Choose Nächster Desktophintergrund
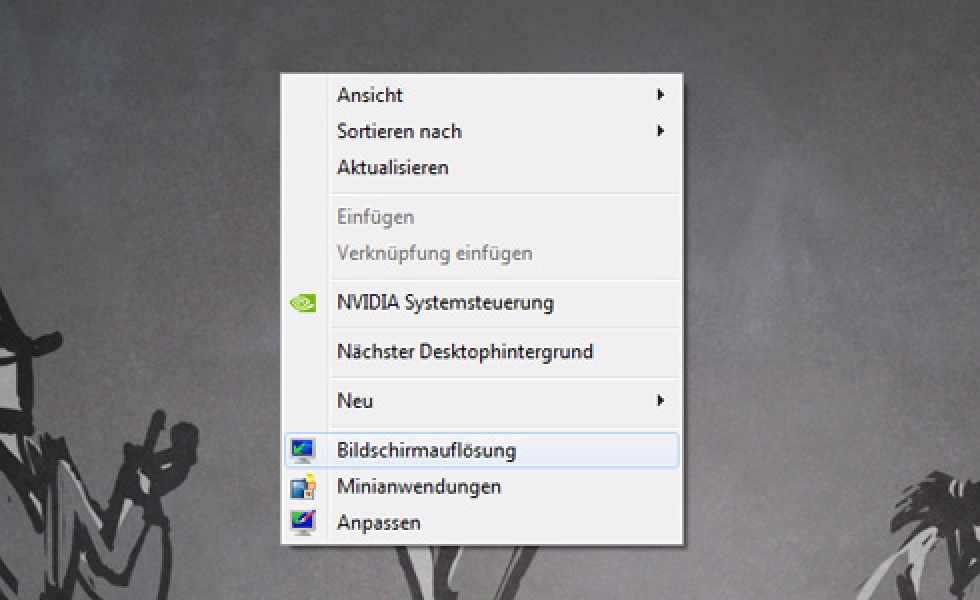Viewport: 980px width, 600px height. (x=465, y=352)
